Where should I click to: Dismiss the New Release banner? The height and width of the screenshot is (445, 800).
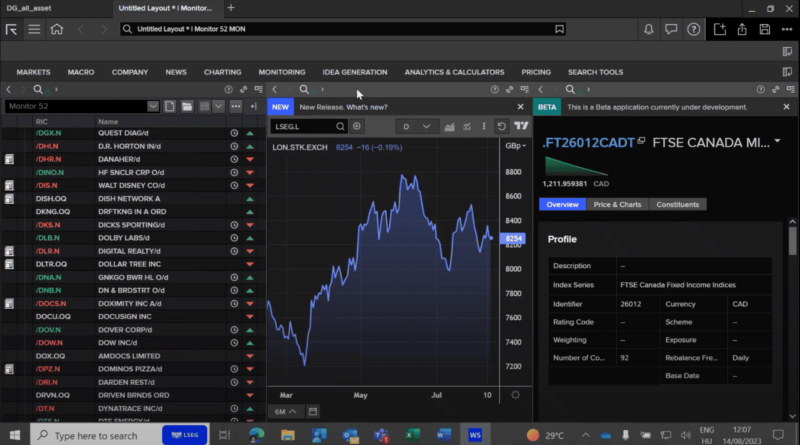click(x=520, y=107)
